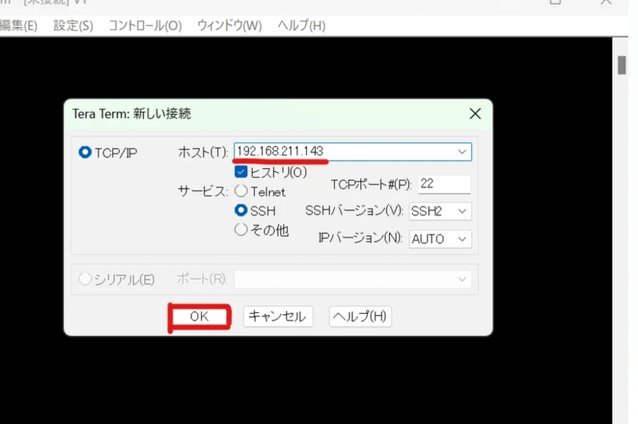Choose Telnet as the service

coord(241,191)
